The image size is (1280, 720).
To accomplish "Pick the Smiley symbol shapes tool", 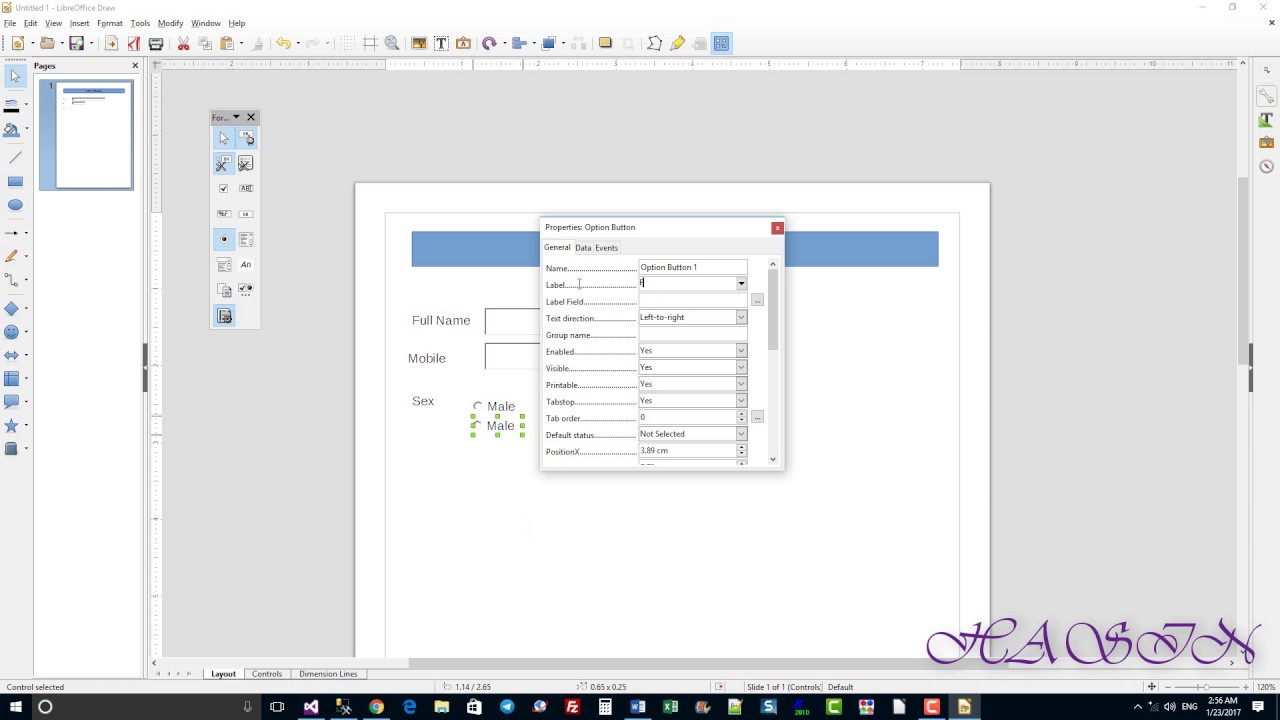I will pyautogui.click(x=12, y=332).
